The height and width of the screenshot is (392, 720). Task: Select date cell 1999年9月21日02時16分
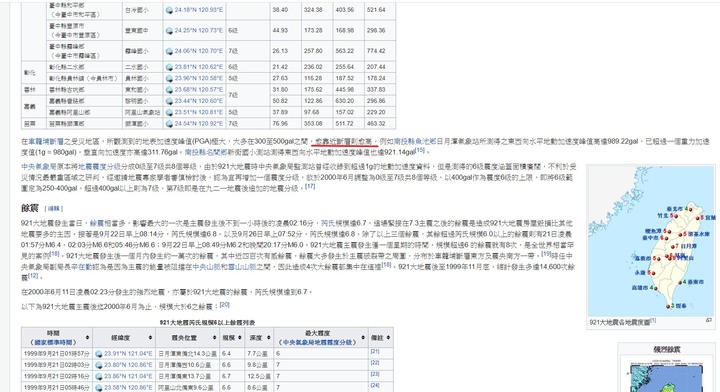click(x=56, y=376)
